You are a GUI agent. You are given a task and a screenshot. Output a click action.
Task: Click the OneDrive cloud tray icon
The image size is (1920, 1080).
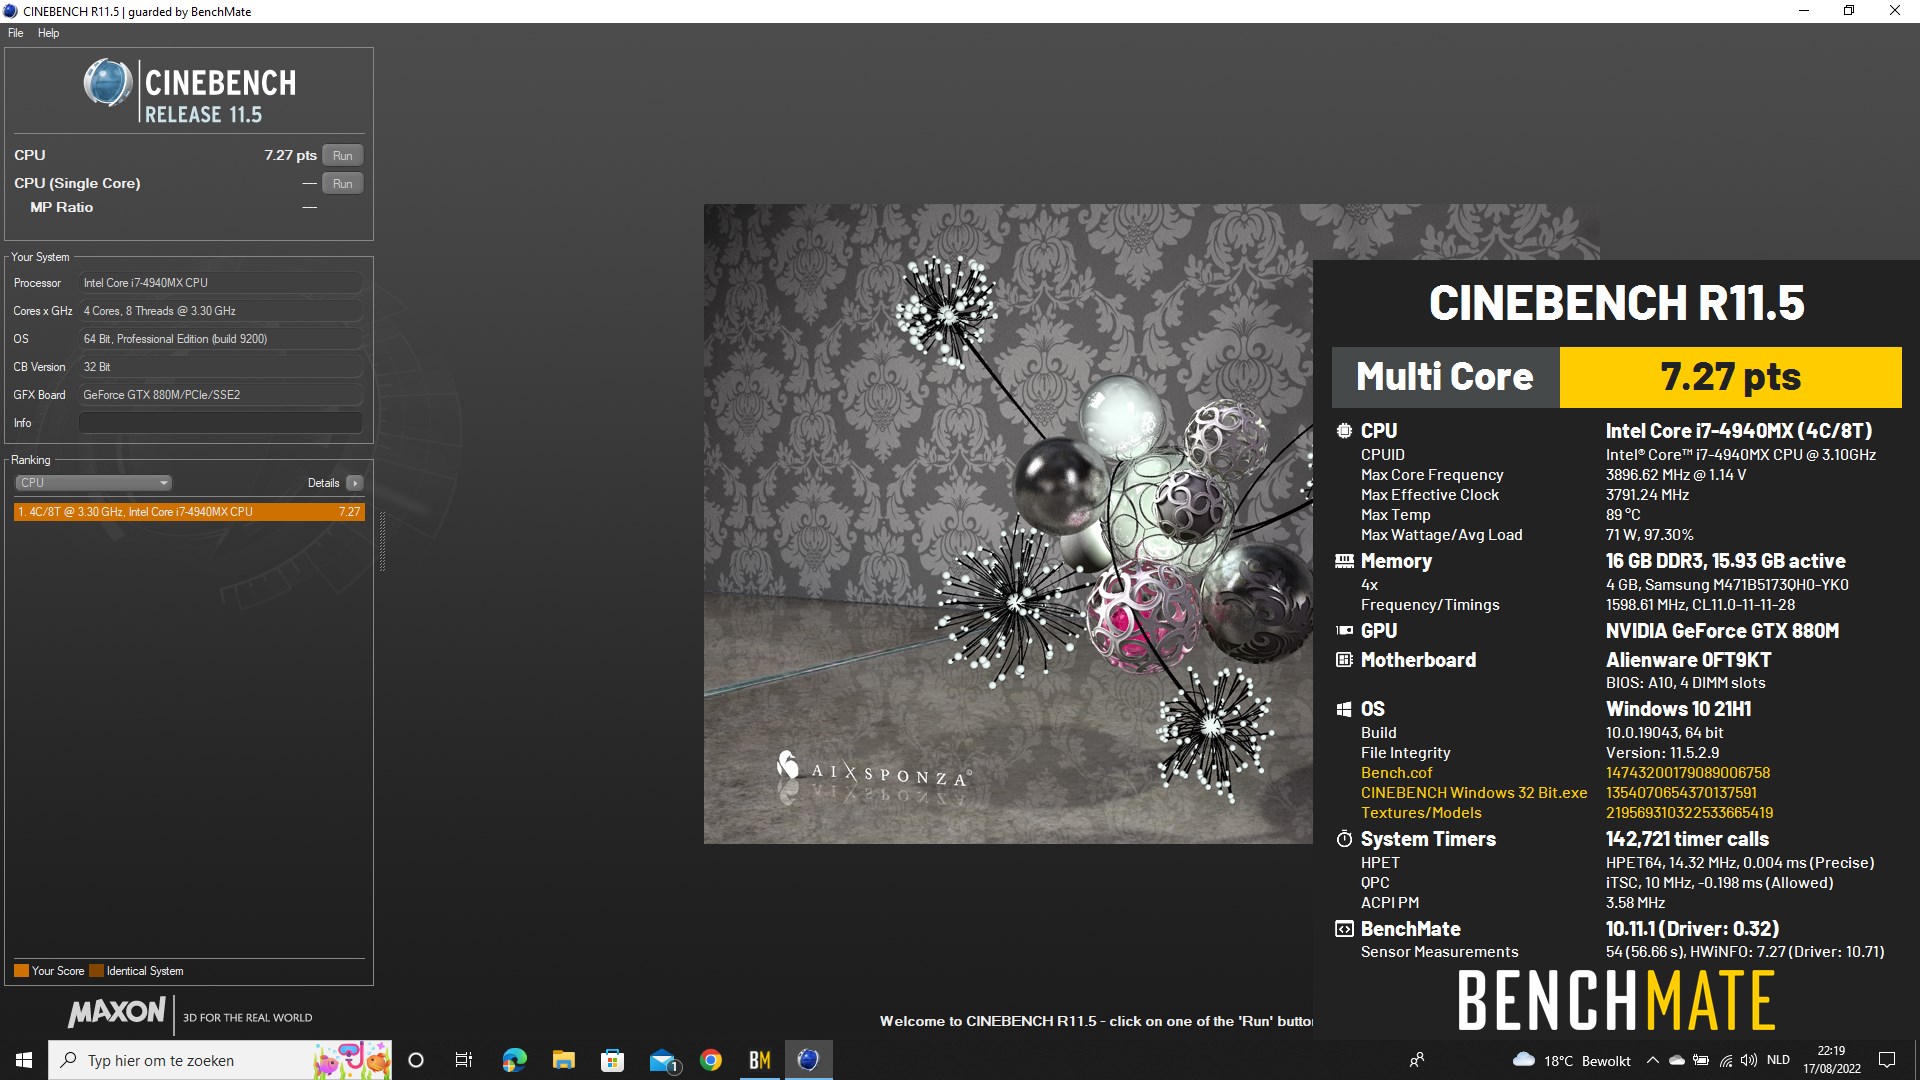click(1677, 1060)
